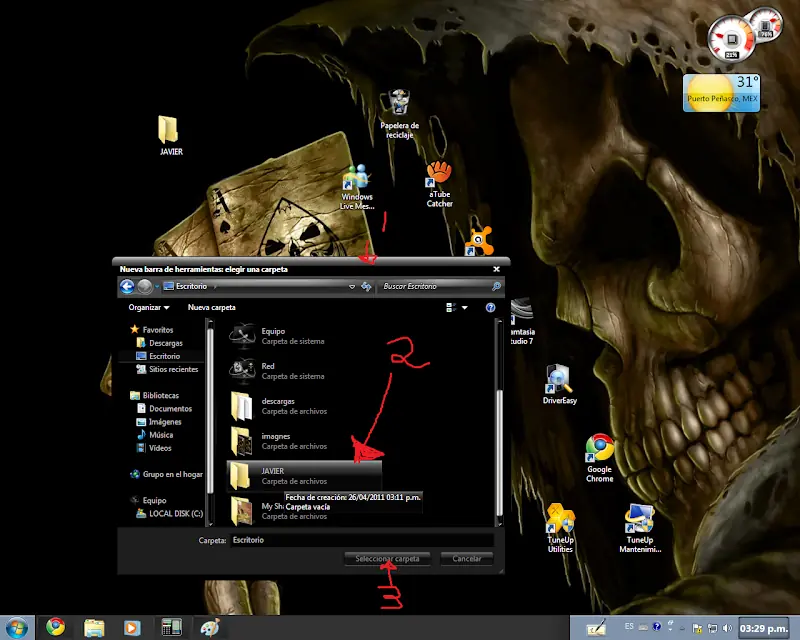800x640 pixels.
Task: Click the ES language indicator in tray
Action: point(629,627)
